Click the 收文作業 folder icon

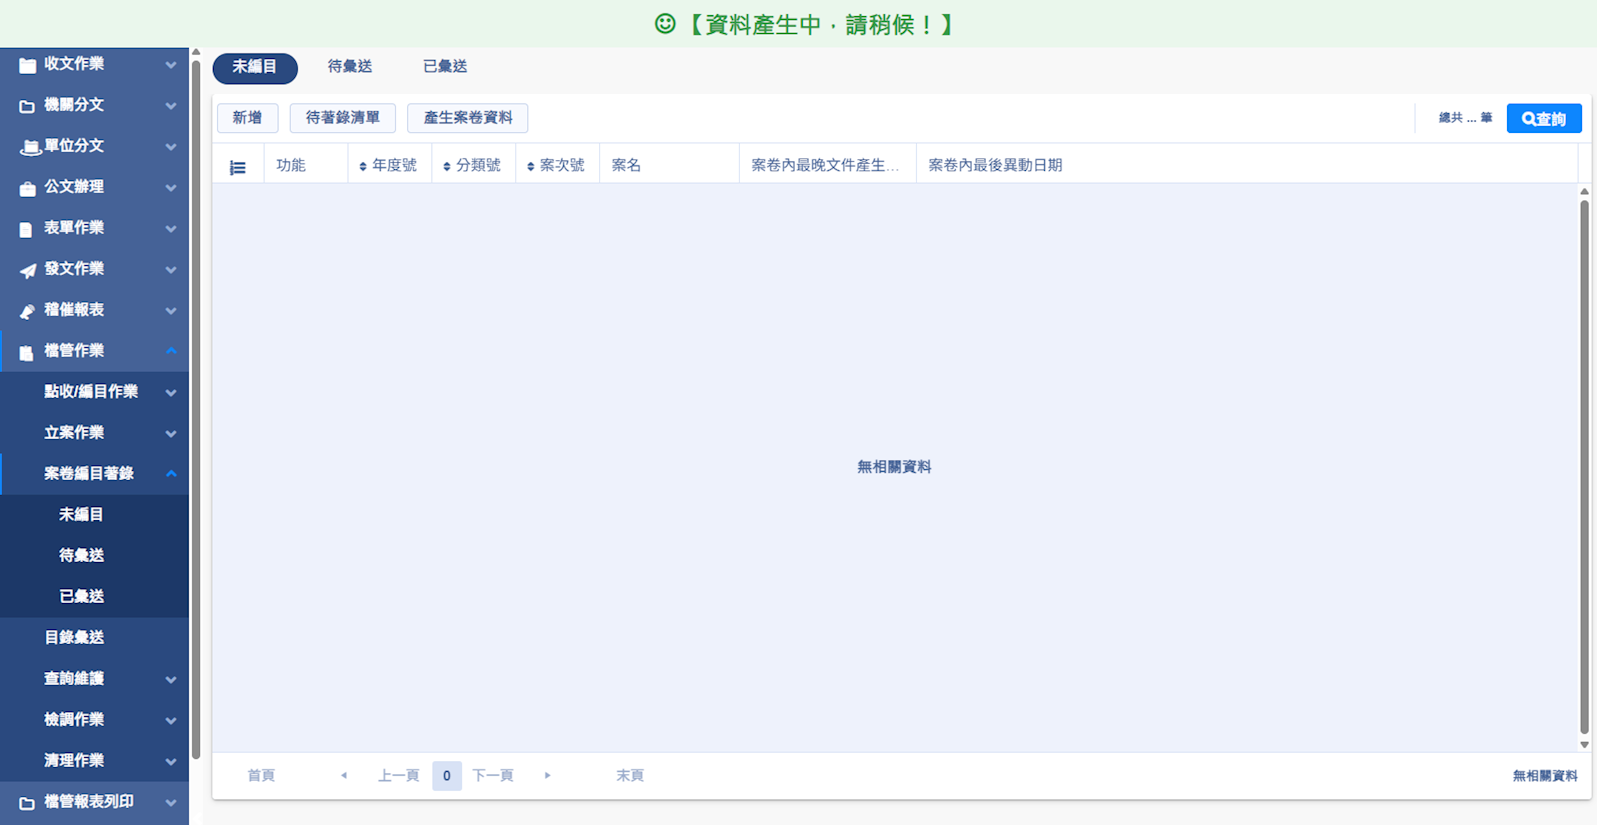point(27,65)
